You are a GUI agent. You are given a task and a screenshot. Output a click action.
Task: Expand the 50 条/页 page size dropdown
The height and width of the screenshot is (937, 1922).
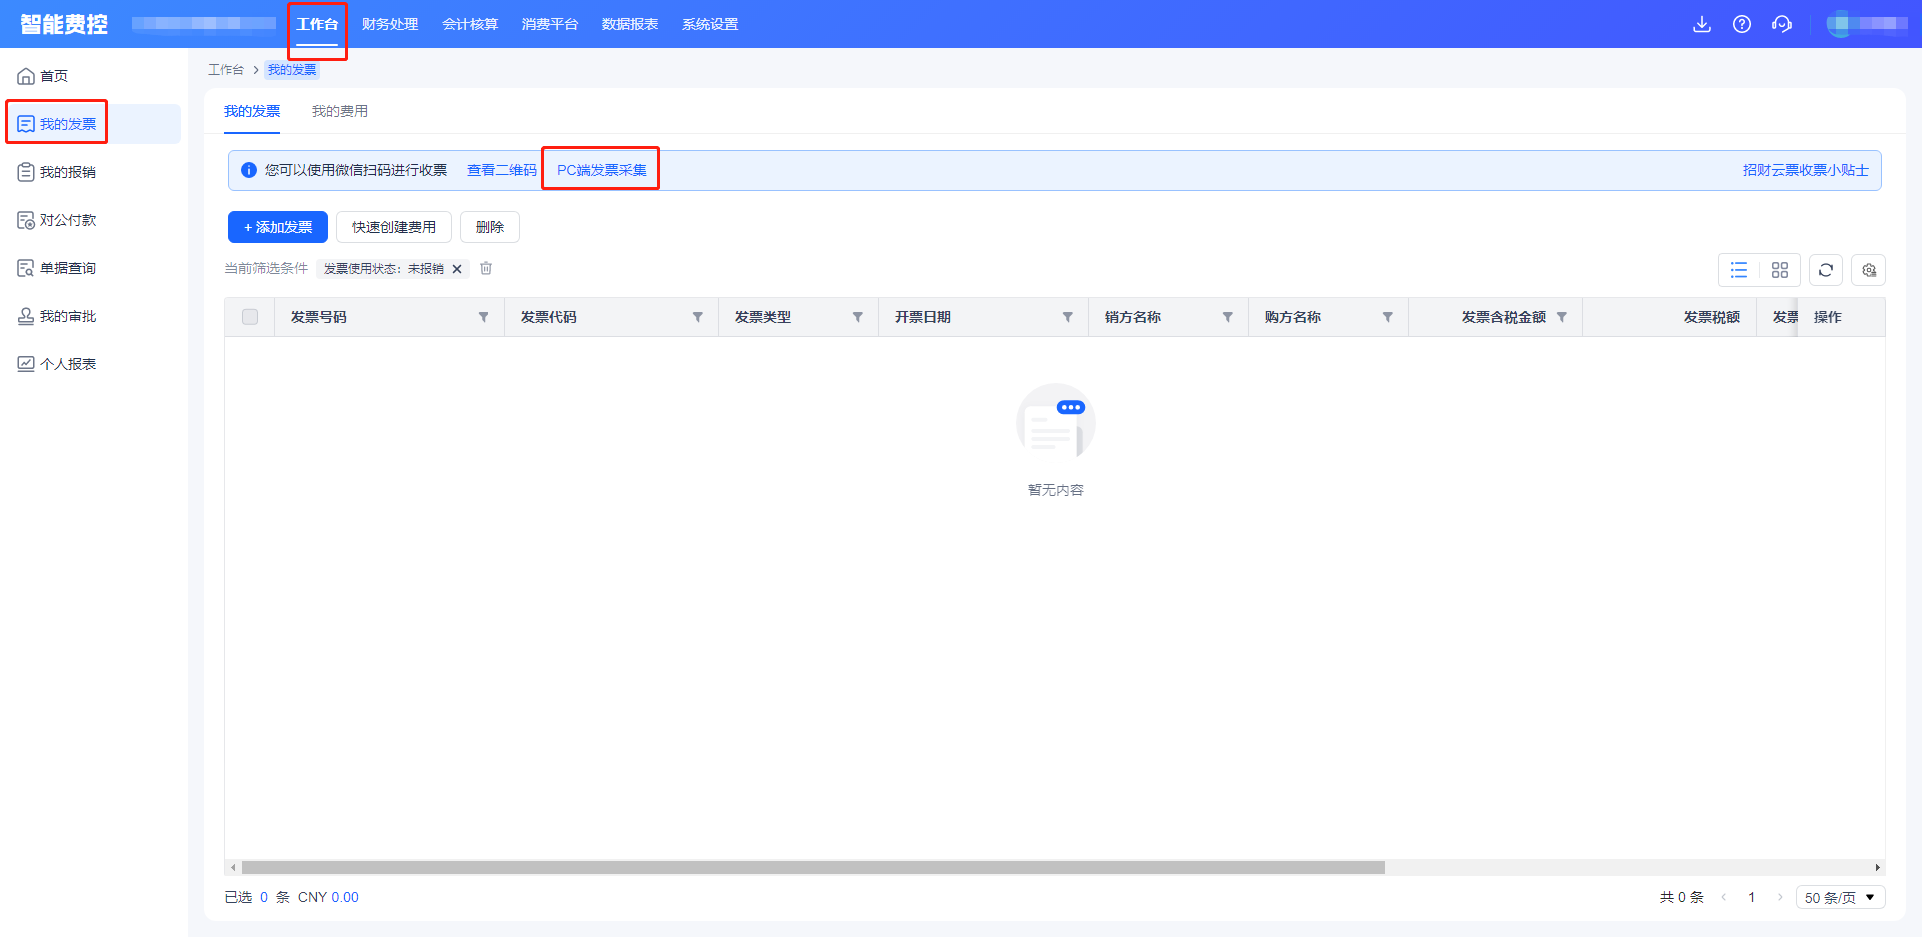[1840, 897]
